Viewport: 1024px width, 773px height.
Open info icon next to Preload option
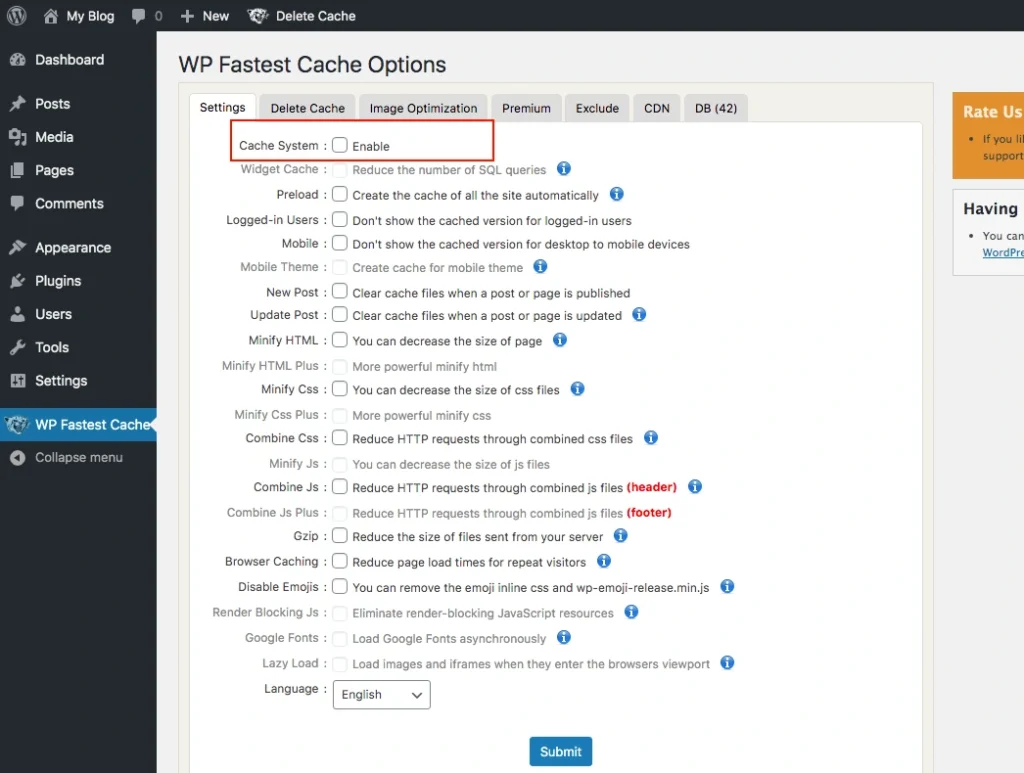616,194
